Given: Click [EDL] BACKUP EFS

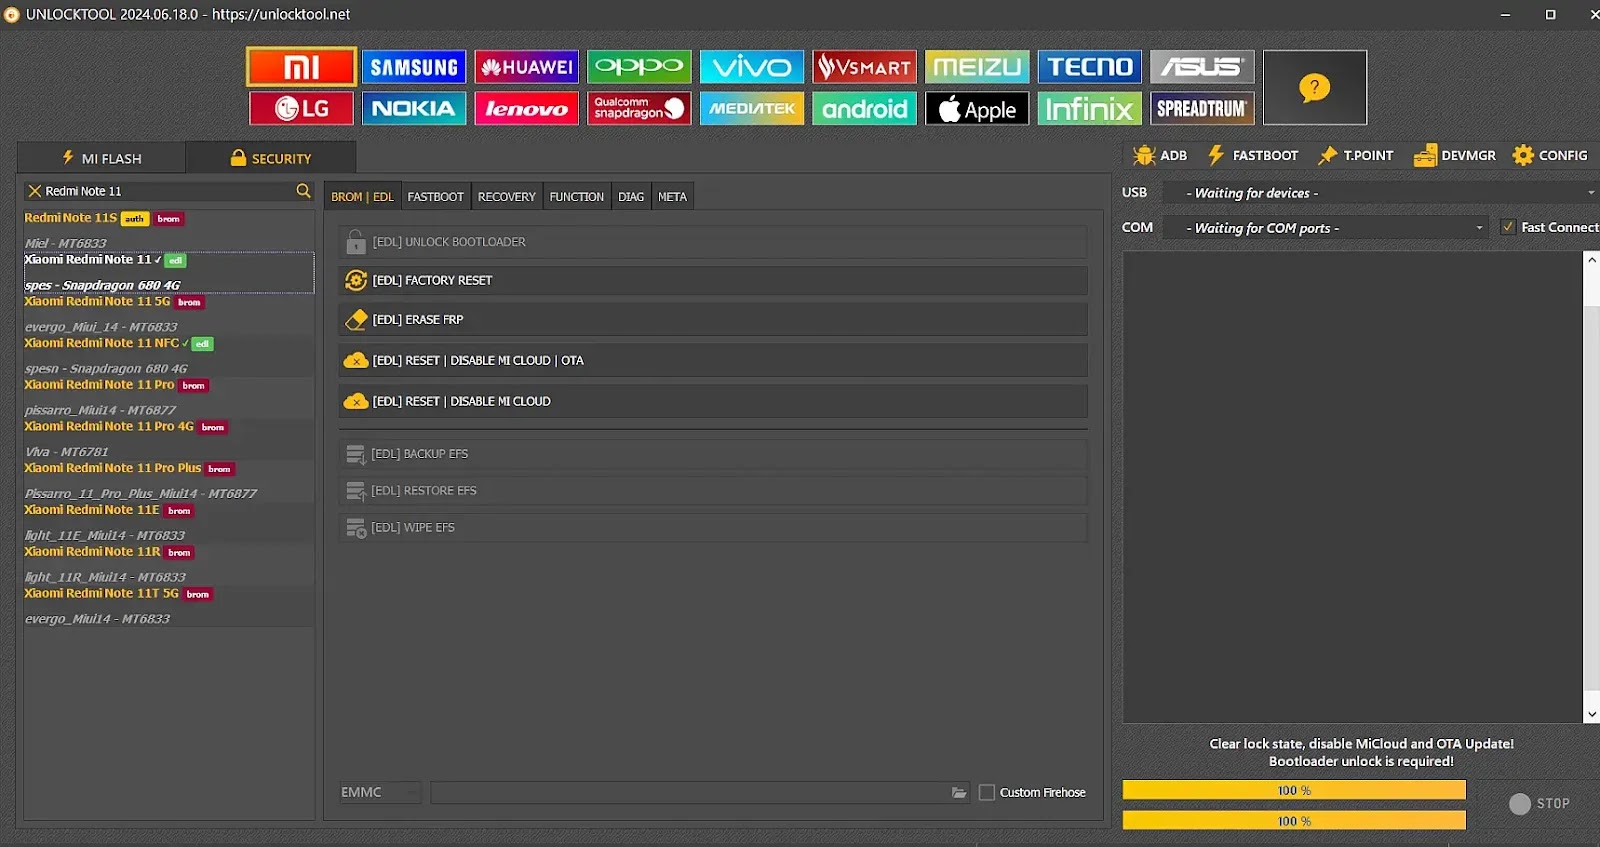Looking at the screenshot, I should tap(713, 454).
